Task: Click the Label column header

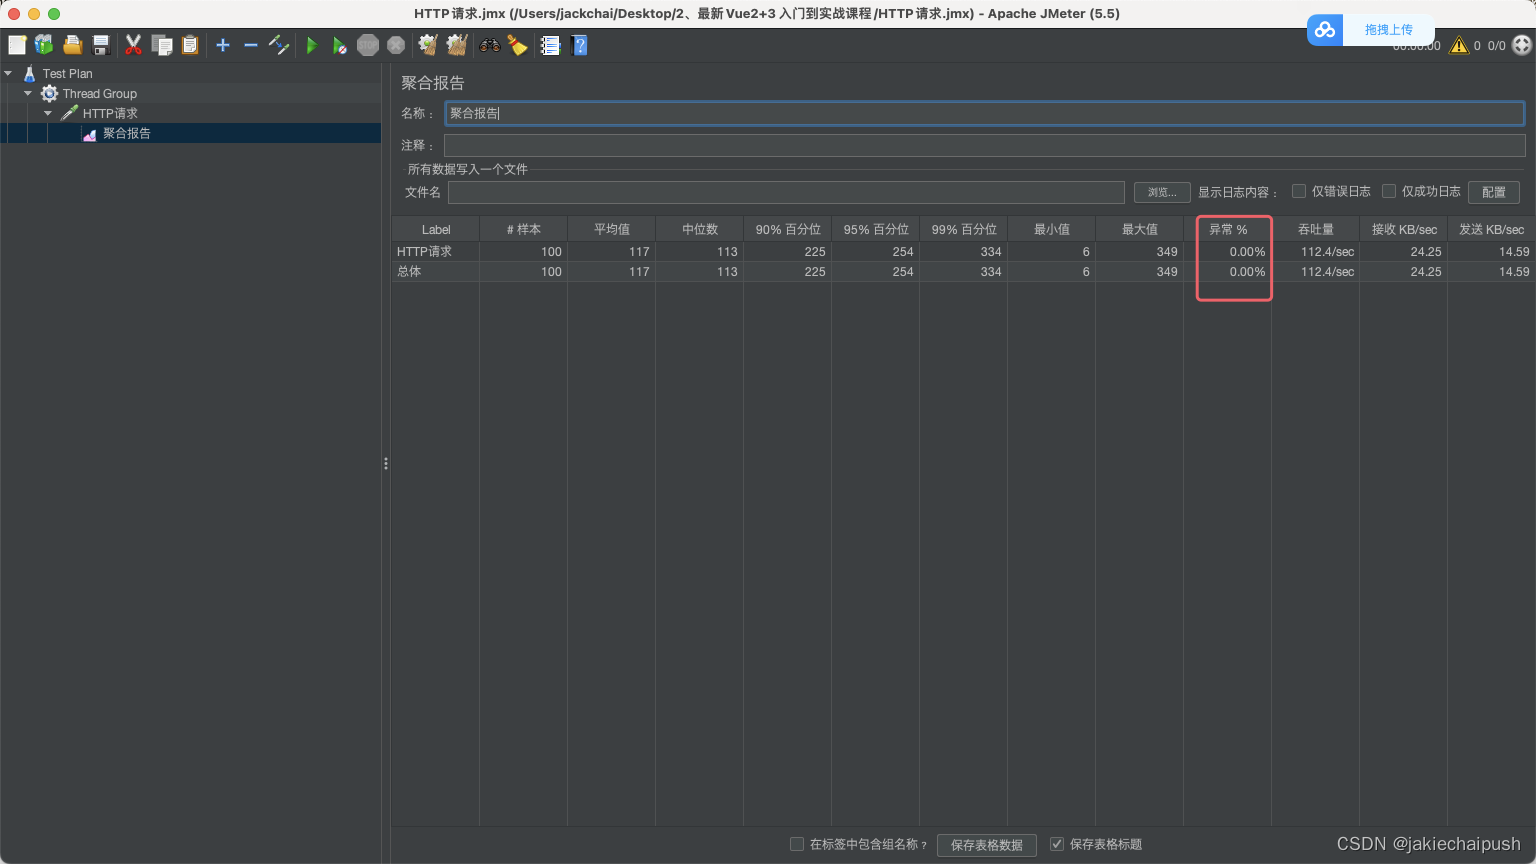Action: [x=436, y=229]
